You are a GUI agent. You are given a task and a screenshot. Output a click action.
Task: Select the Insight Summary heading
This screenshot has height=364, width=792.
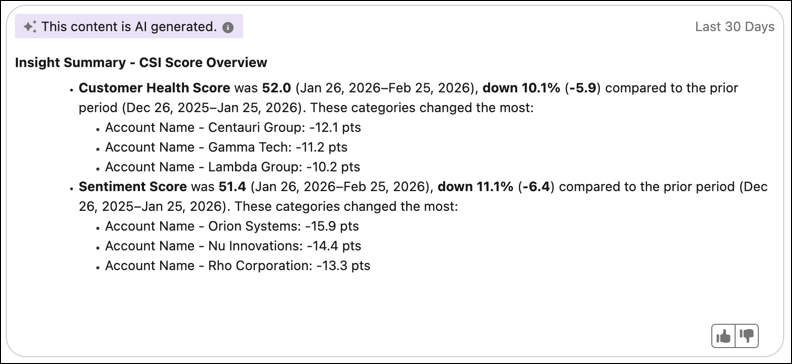tap(141, 63)
